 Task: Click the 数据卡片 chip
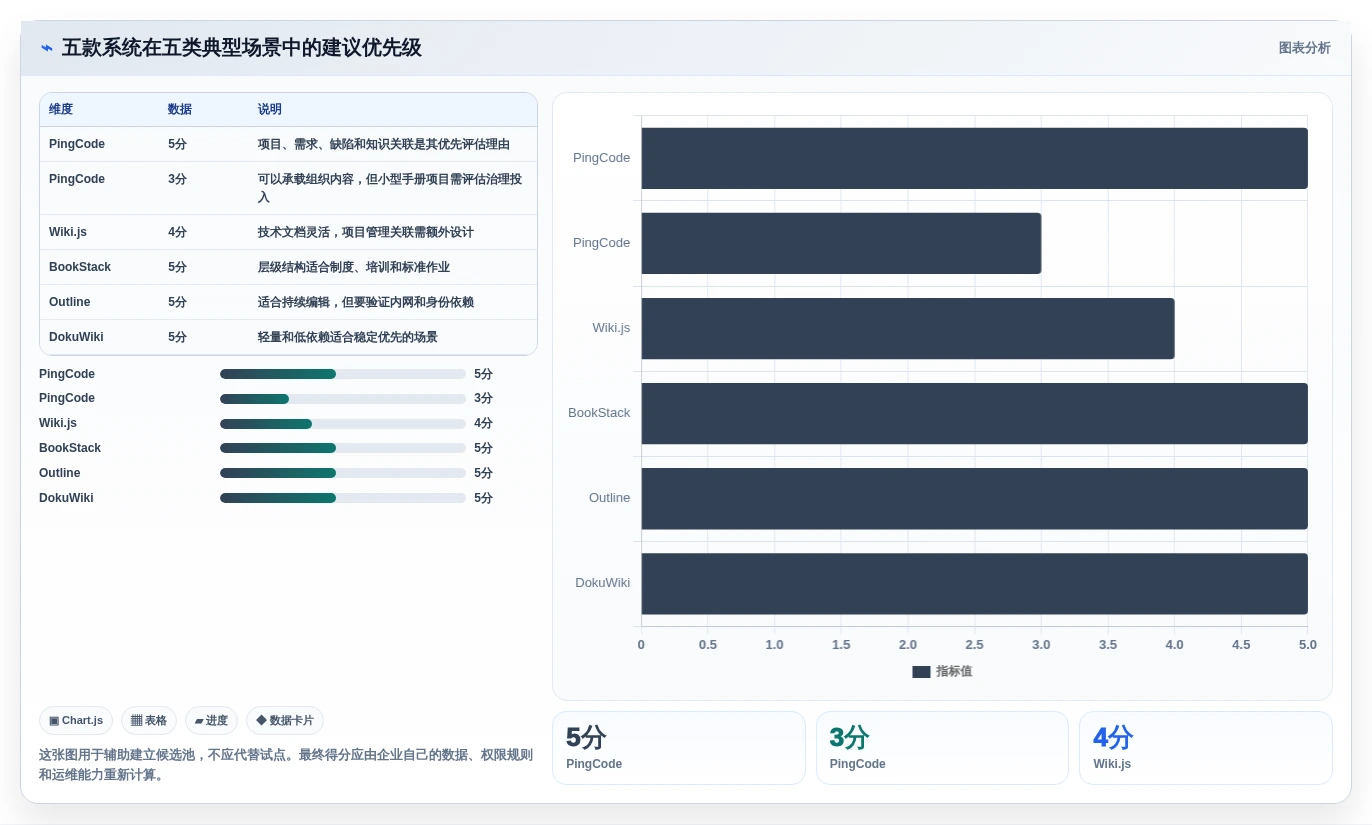(285, 721)
